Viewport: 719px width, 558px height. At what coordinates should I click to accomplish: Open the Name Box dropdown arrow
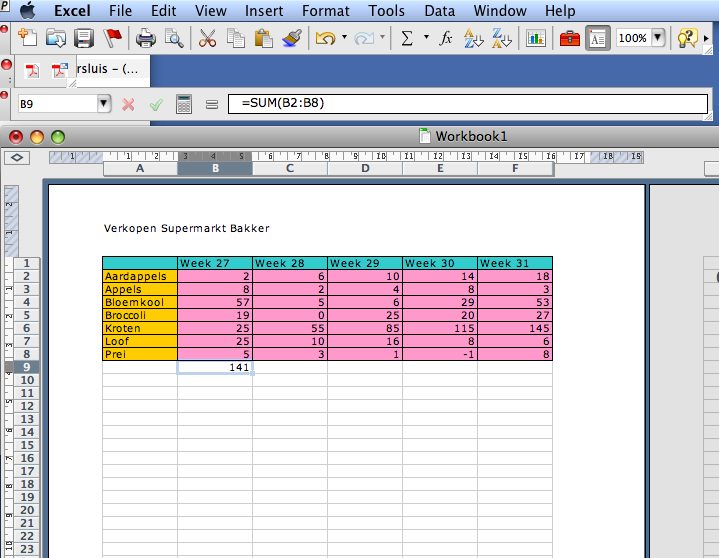click(x=104, y=104)
